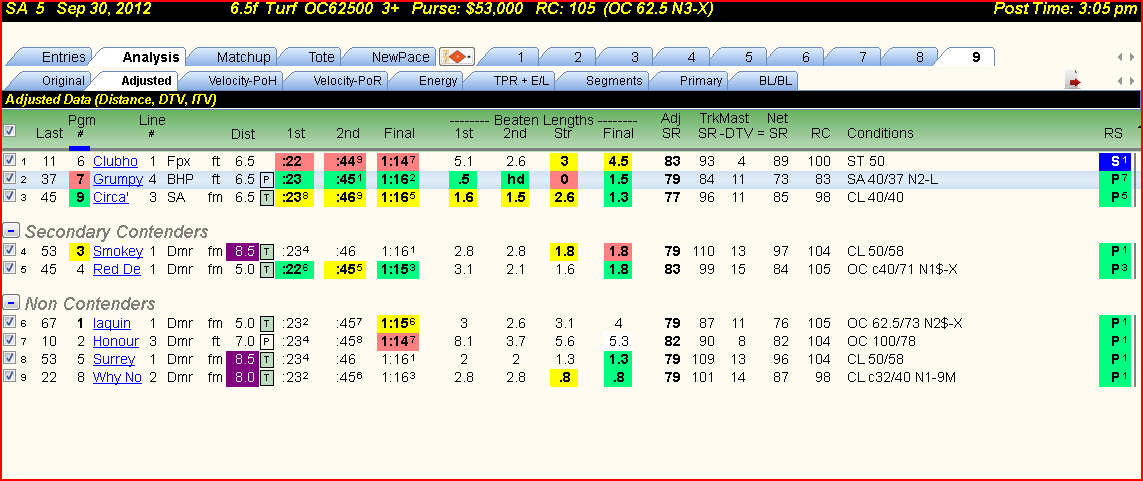Click the P5 running style badge for Circa'
This screenshot has width=1143, height=481.
pos(1115,197)
